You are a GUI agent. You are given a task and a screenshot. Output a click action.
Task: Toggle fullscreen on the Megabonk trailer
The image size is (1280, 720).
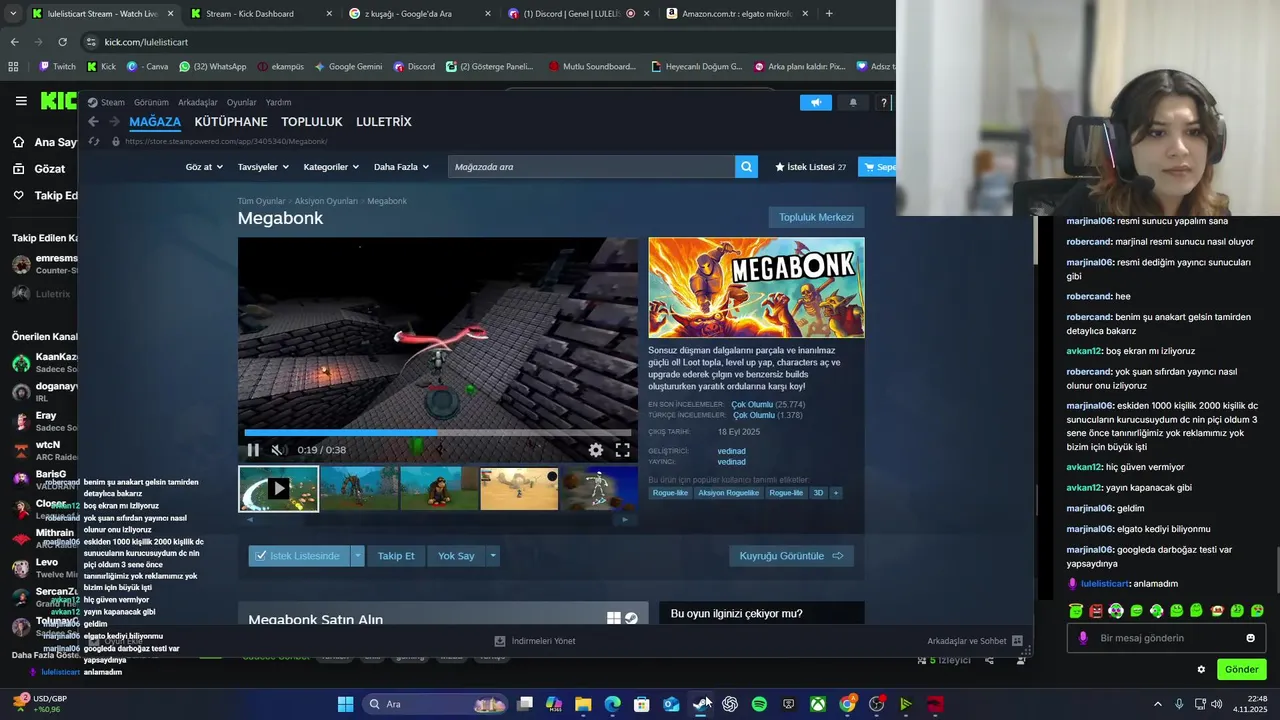[x=622, y=450]
